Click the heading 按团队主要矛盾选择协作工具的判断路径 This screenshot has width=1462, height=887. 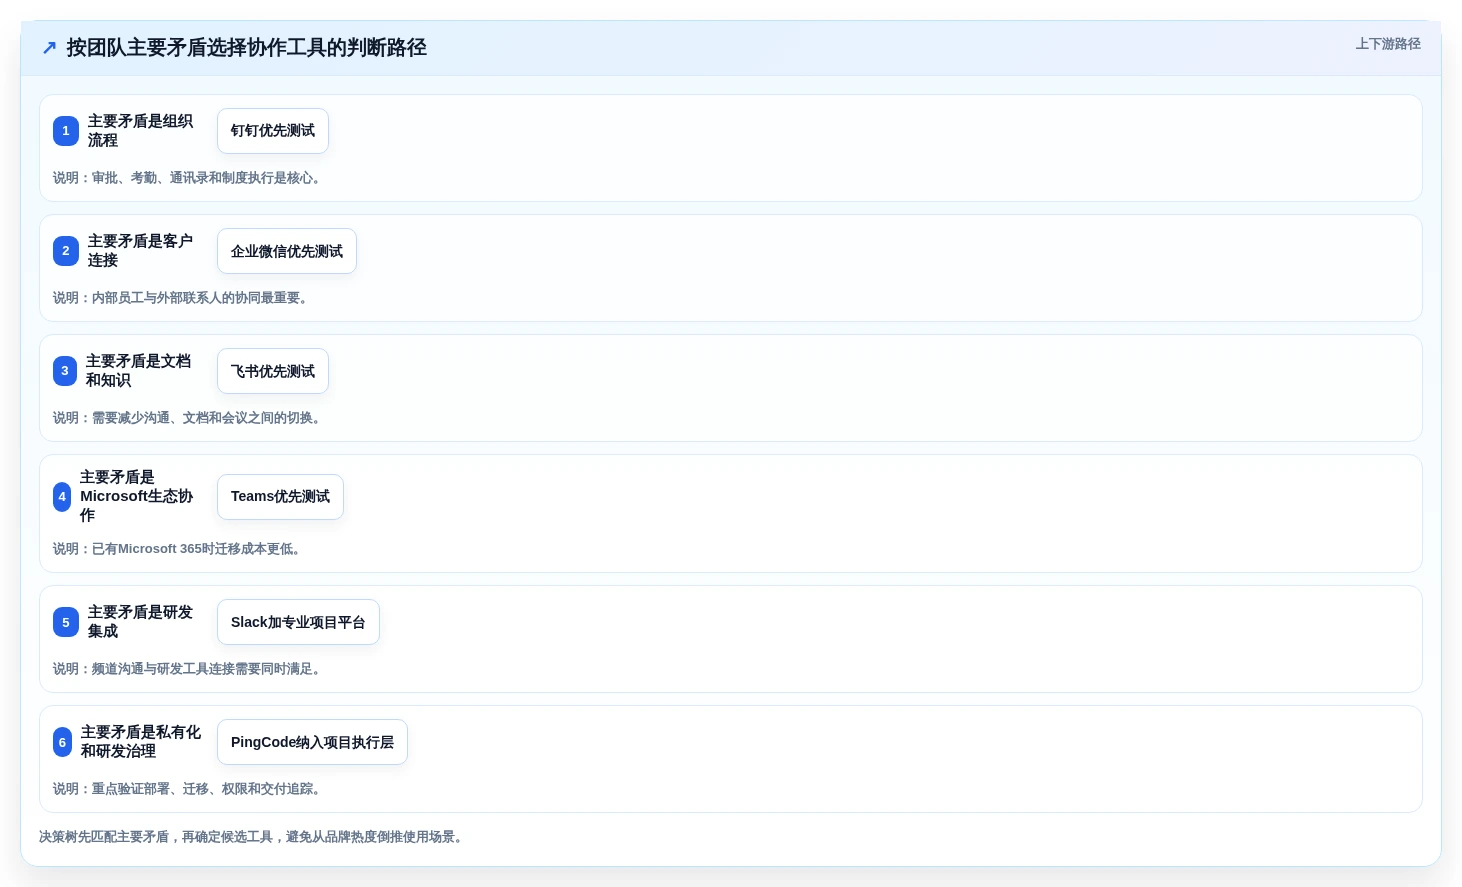click(246, 48)
